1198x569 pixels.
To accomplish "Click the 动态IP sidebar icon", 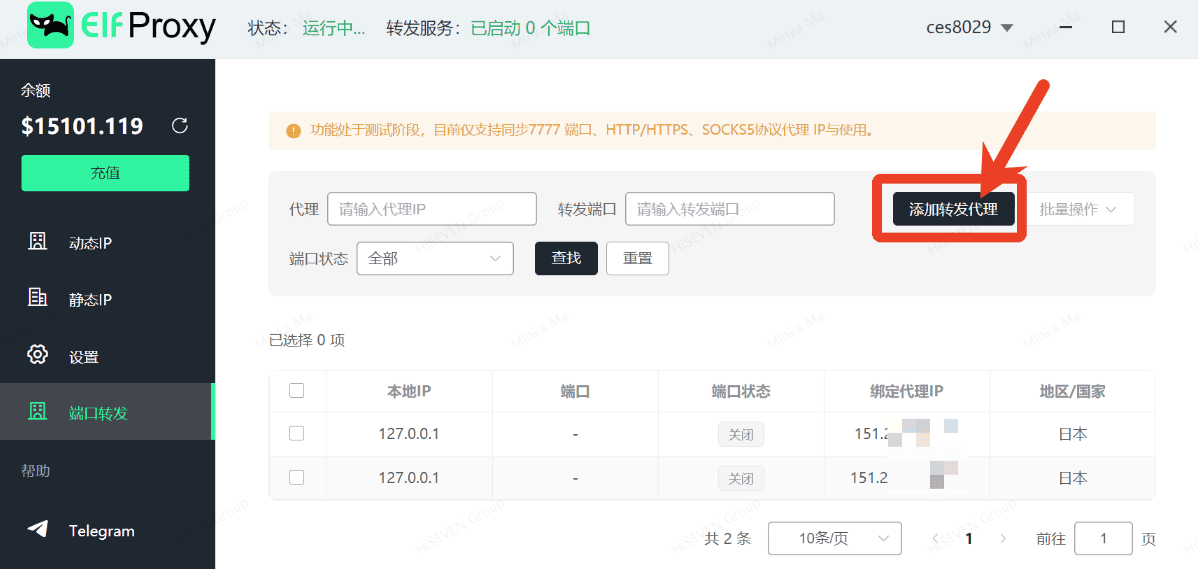I will click(38, 242).
